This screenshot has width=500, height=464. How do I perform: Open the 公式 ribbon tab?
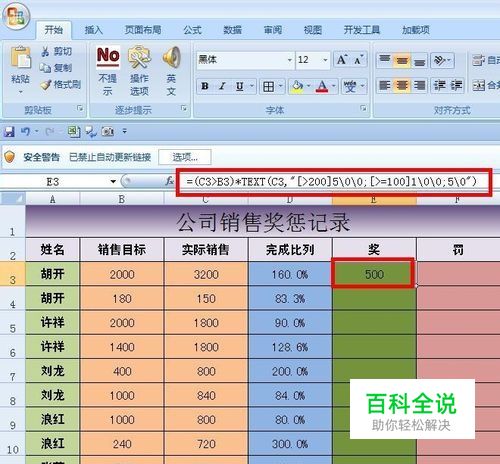192,30
